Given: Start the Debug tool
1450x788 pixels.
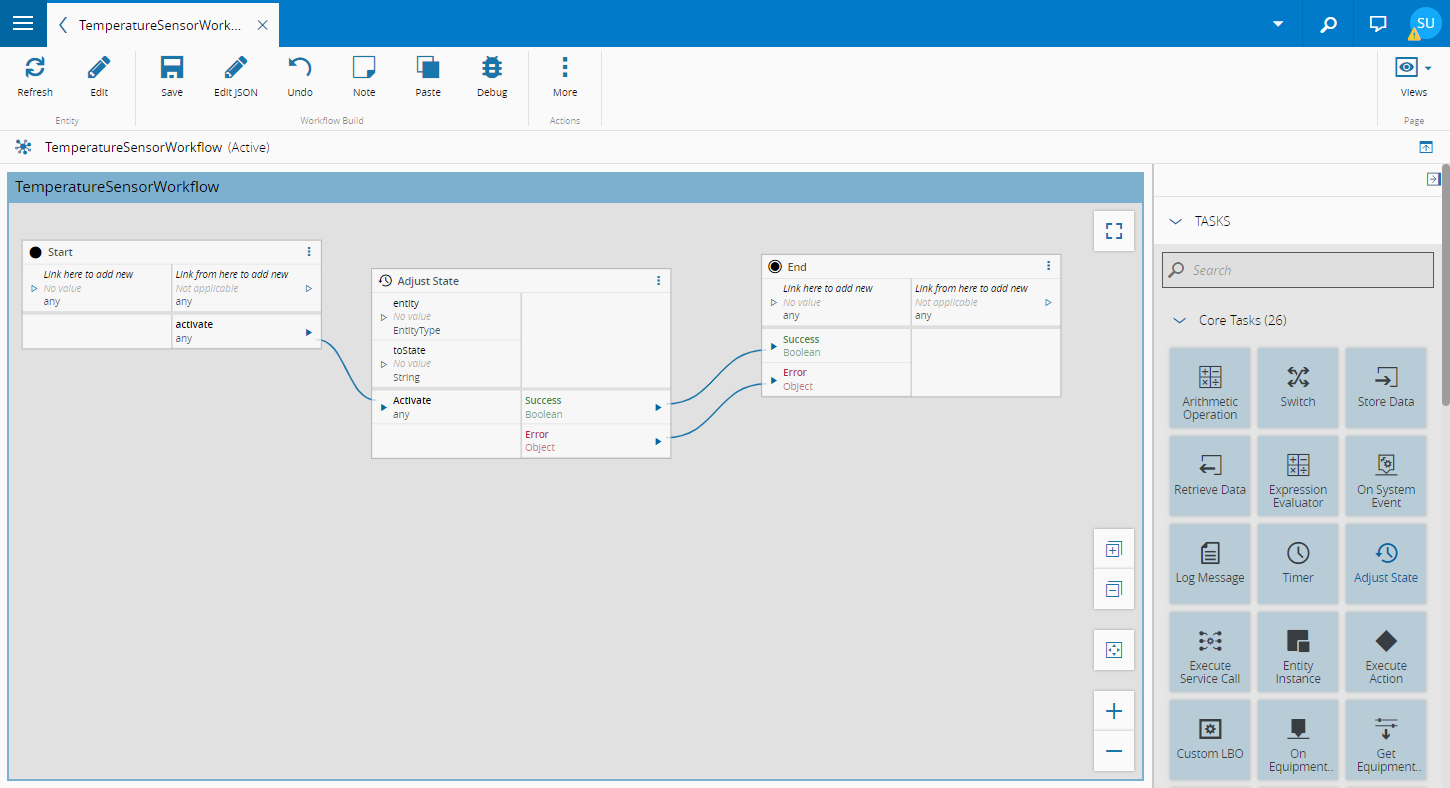Looking at the screenshot, I should (x=492, y=68).
